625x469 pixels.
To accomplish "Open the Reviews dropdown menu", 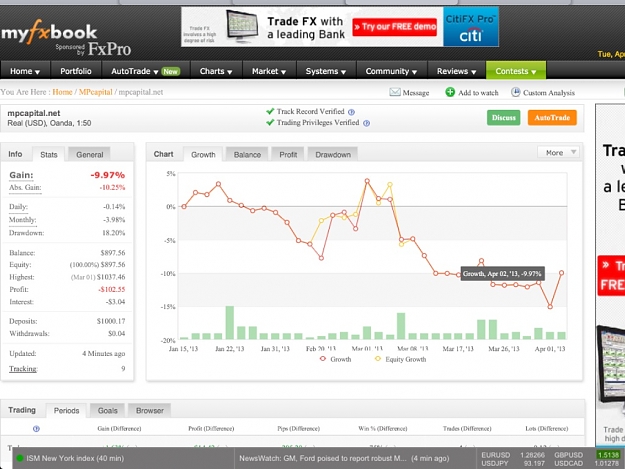I will (x=456, y=71).
